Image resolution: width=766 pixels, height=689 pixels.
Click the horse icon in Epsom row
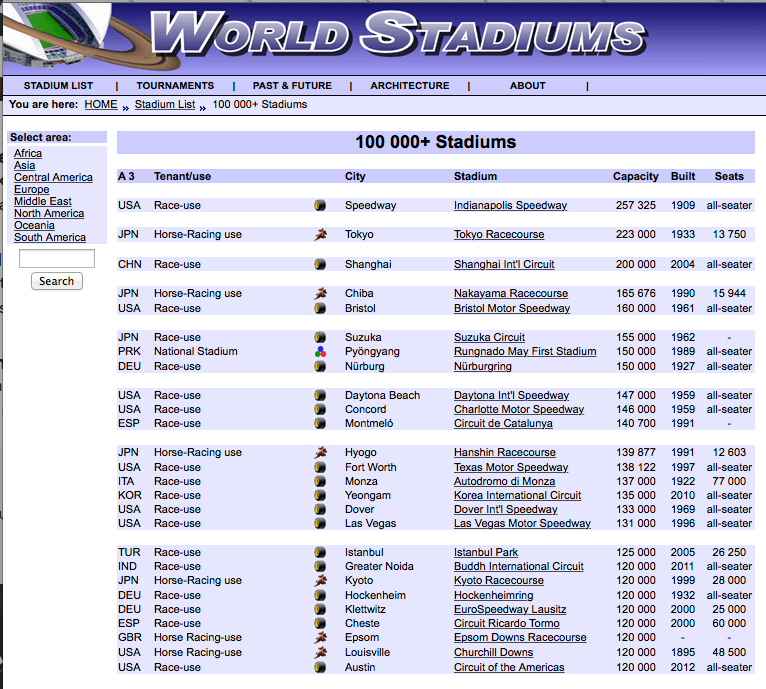point(320,637)
